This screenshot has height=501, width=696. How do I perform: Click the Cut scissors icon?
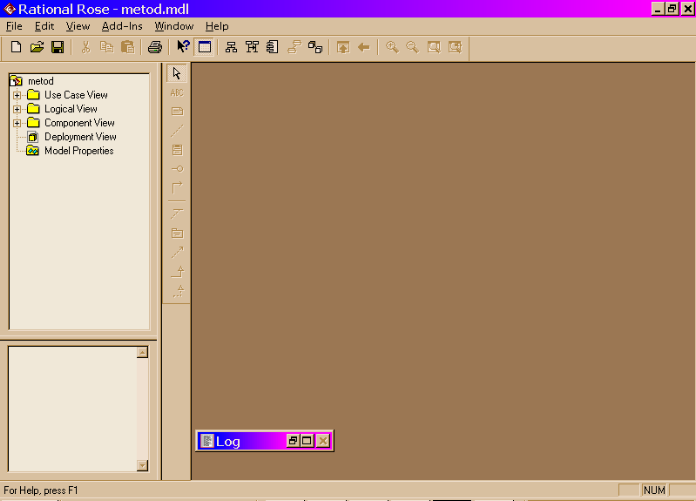tap(86, 47)
